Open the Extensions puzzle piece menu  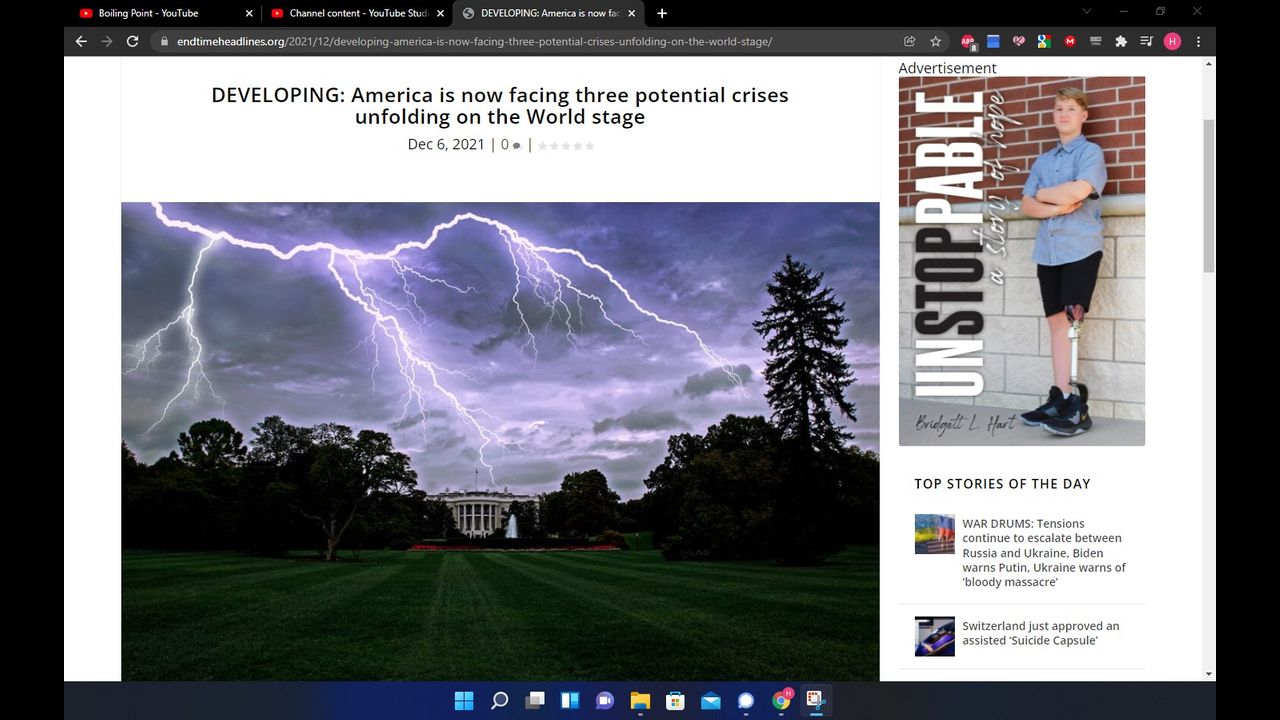1120,41
